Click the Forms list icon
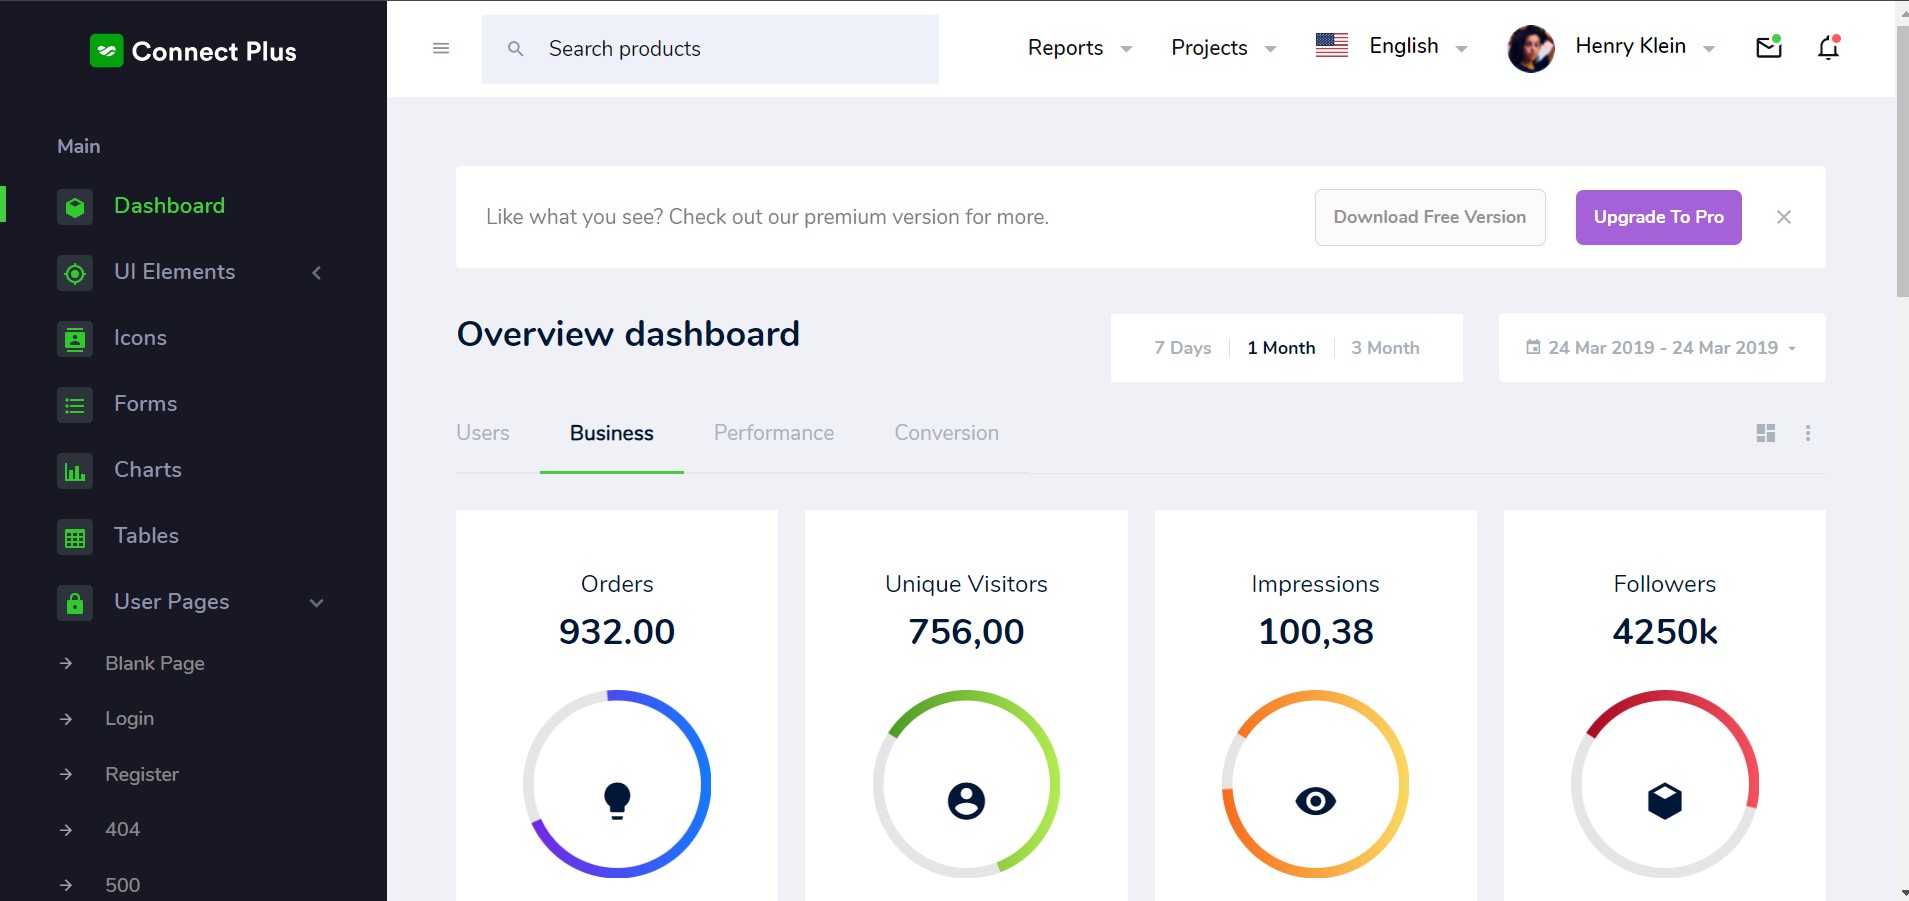The image size is (1909, 901). click(75, 405)
